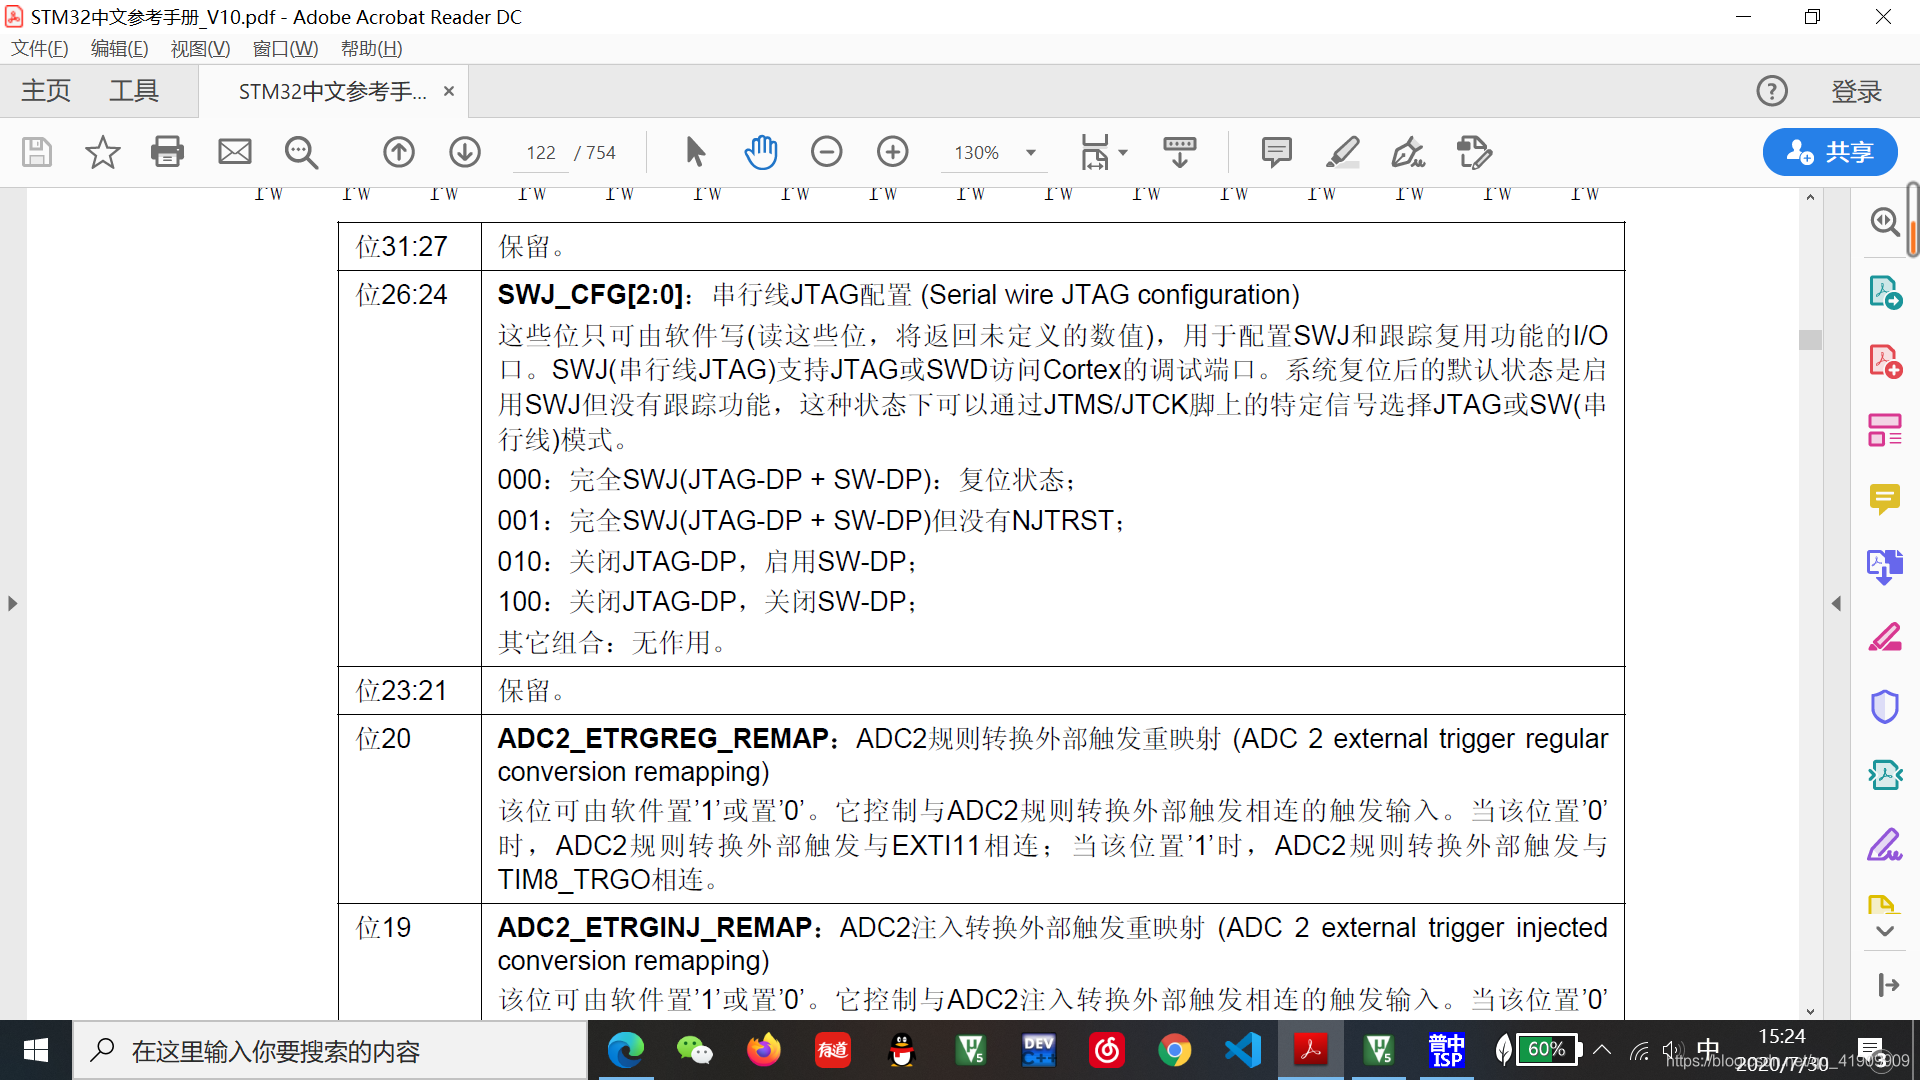Open Google Chrome from the taskbar
The image size is (1920, 1080).
coord(1175,1050)
